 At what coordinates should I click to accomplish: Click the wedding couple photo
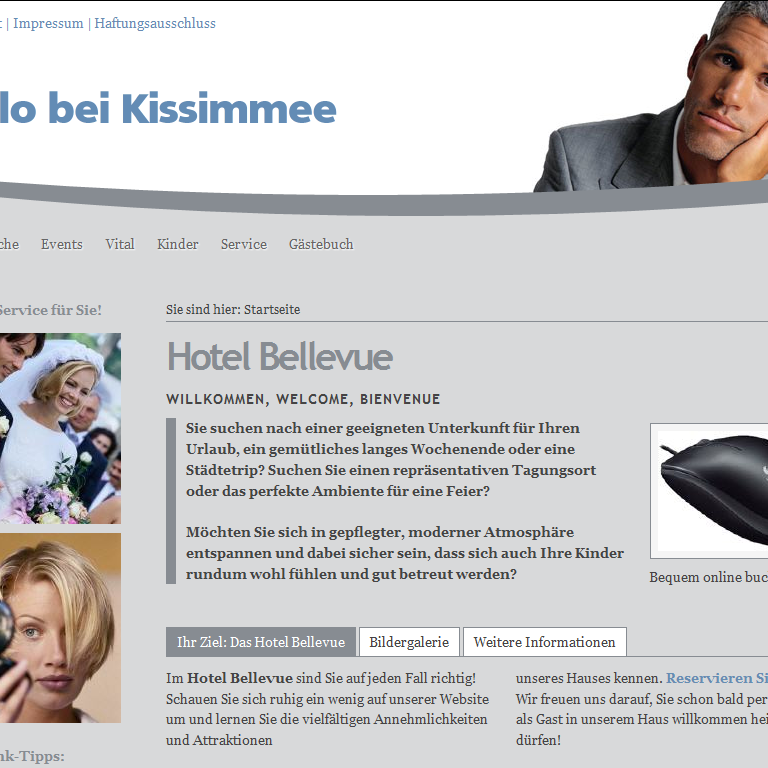pyautogui.click(x=60, y=429)
